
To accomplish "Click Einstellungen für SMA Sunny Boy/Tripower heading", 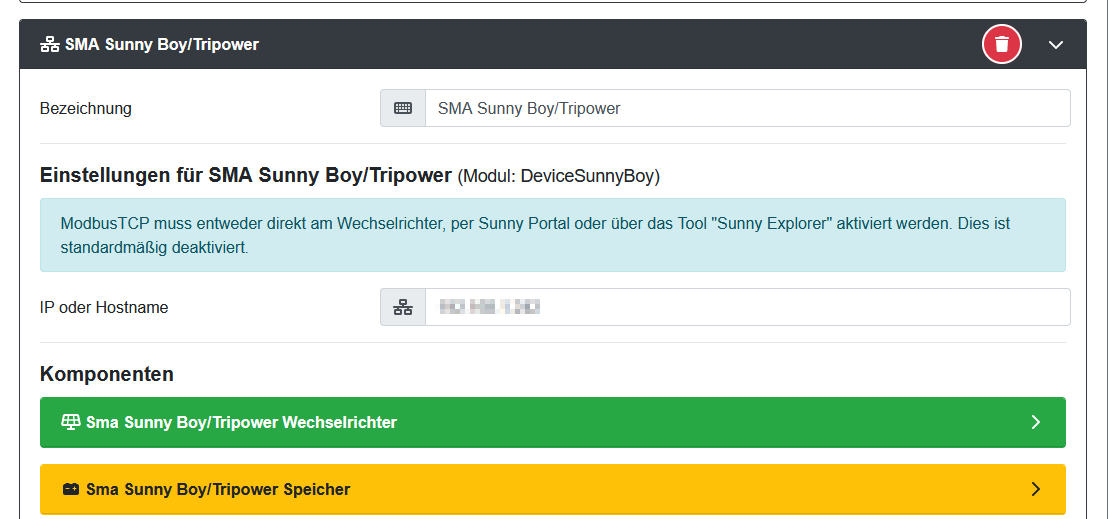I will click(x=246, y=175).
